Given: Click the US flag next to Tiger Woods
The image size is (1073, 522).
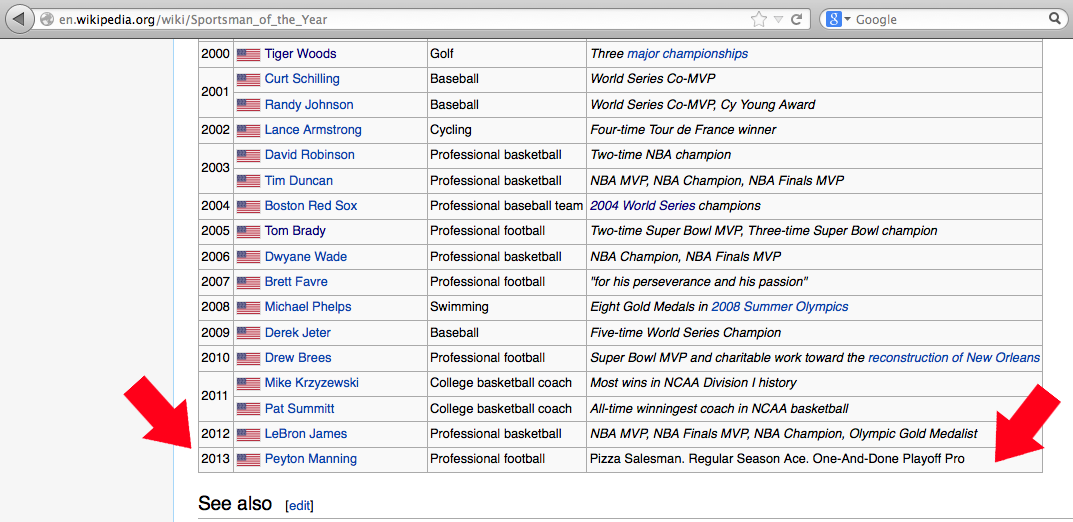Looking at the screenshot, I should click(x=248, y=54).
